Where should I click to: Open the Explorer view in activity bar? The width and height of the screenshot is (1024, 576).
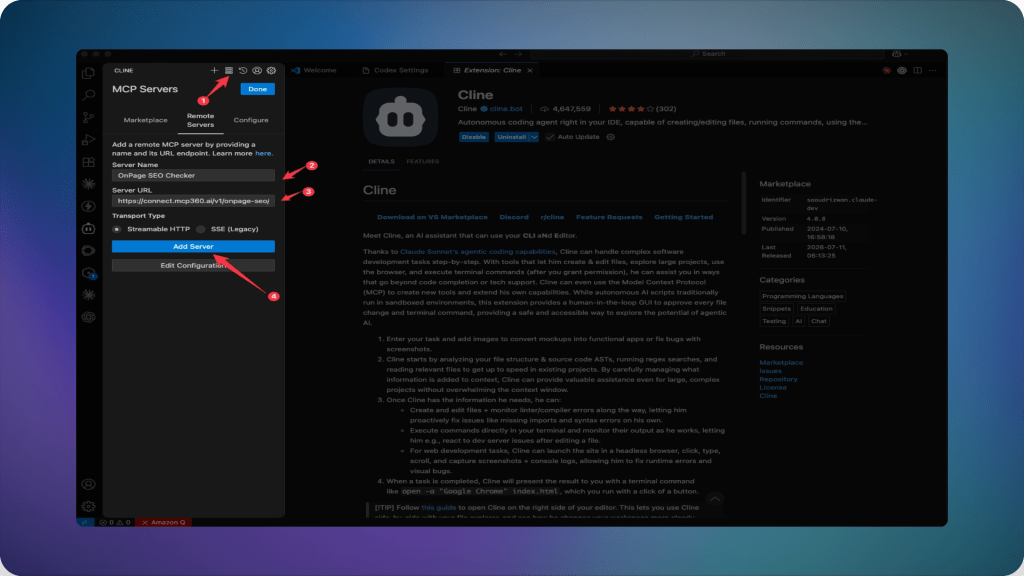click(x=88, y=73)
